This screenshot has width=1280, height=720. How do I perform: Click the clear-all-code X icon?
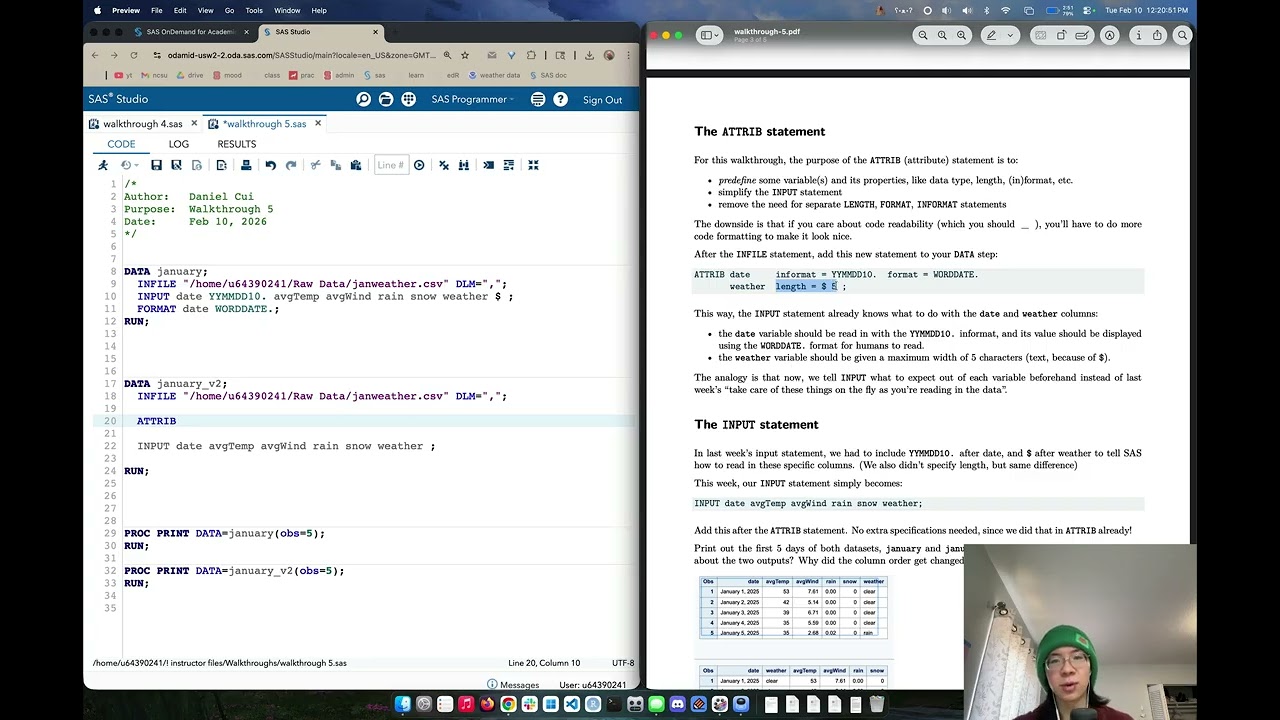click(x=444, y=165)
